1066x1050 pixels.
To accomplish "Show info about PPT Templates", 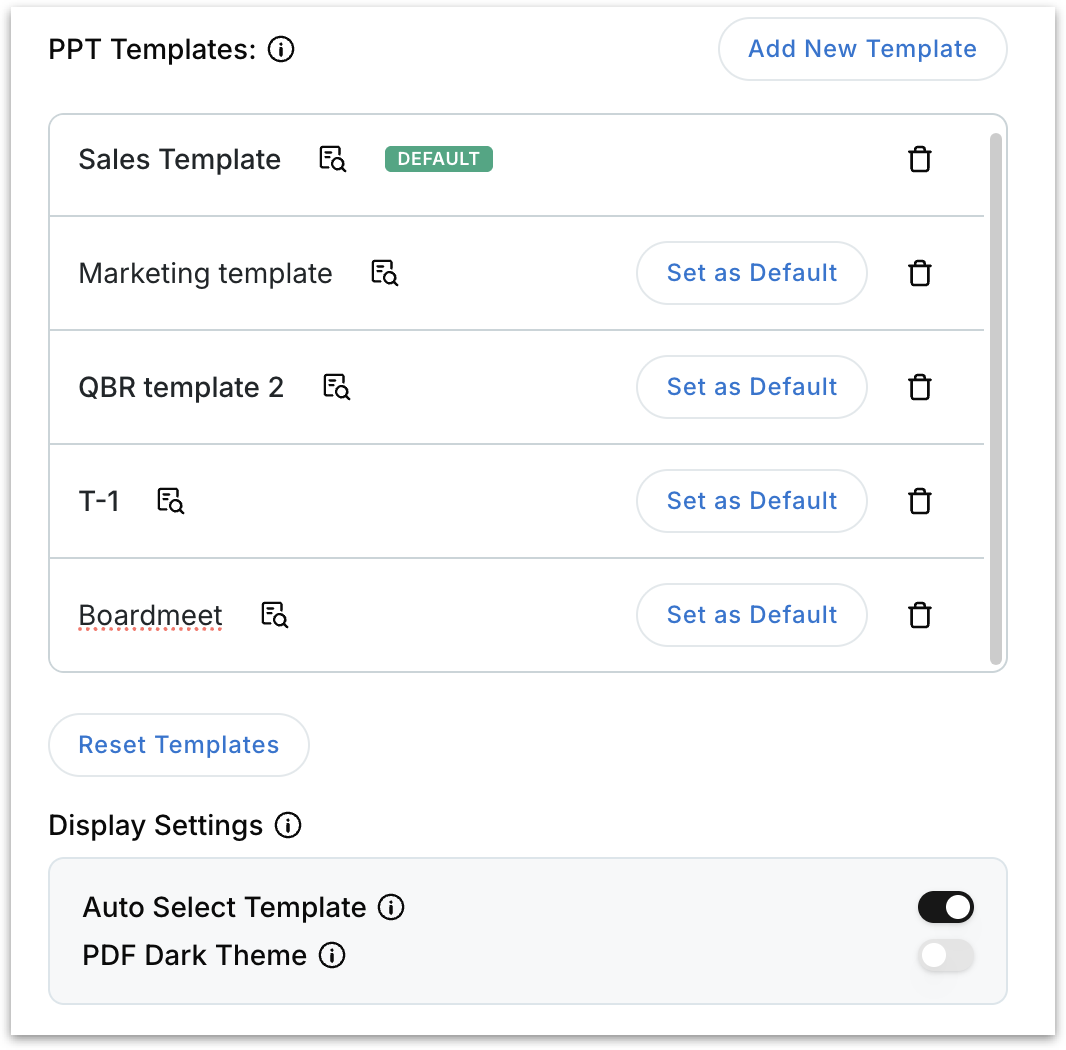I will coord(282,49).
